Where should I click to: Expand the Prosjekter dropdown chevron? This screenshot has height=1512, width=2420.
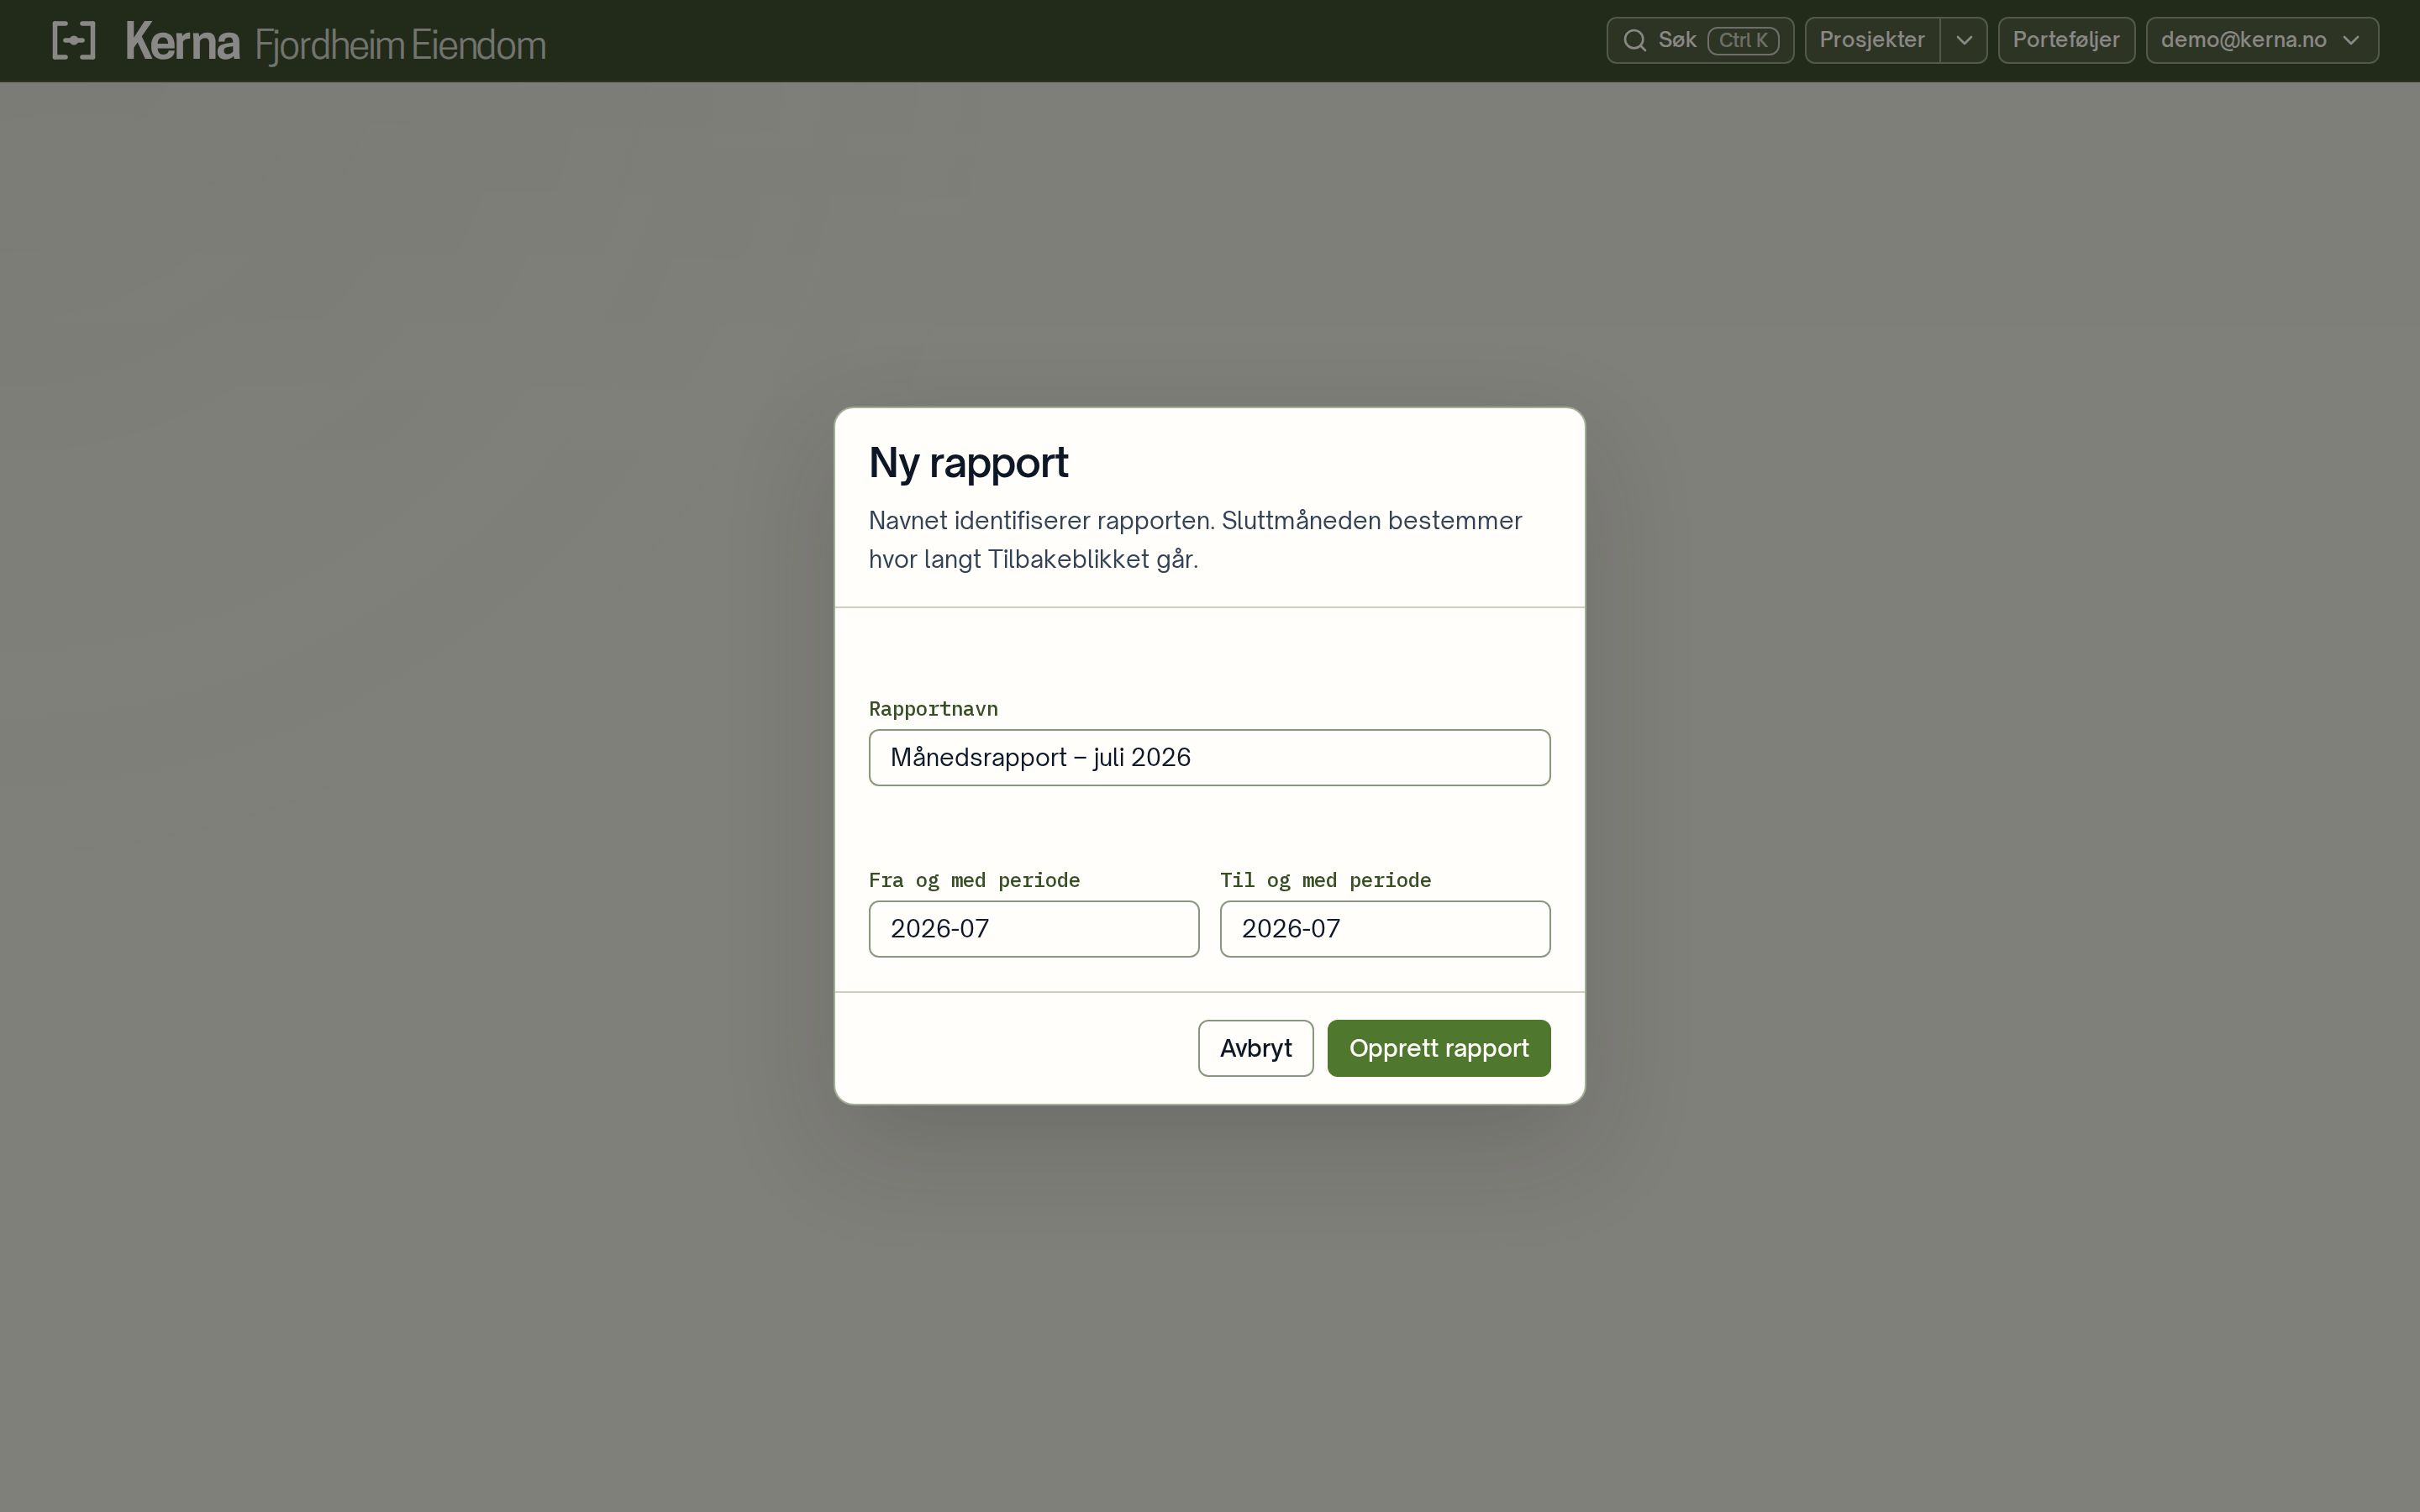pos(1964,40)
